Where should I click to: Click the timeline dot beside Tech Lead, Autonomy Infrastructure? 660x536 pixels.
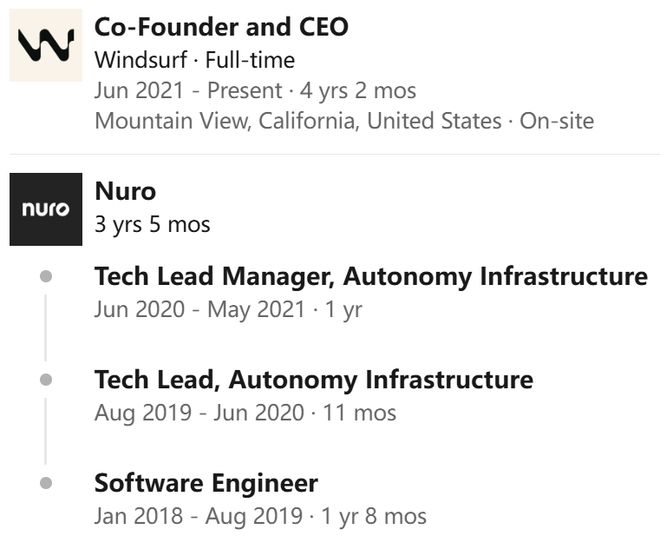pyautogui.click(x=45, y=380)
